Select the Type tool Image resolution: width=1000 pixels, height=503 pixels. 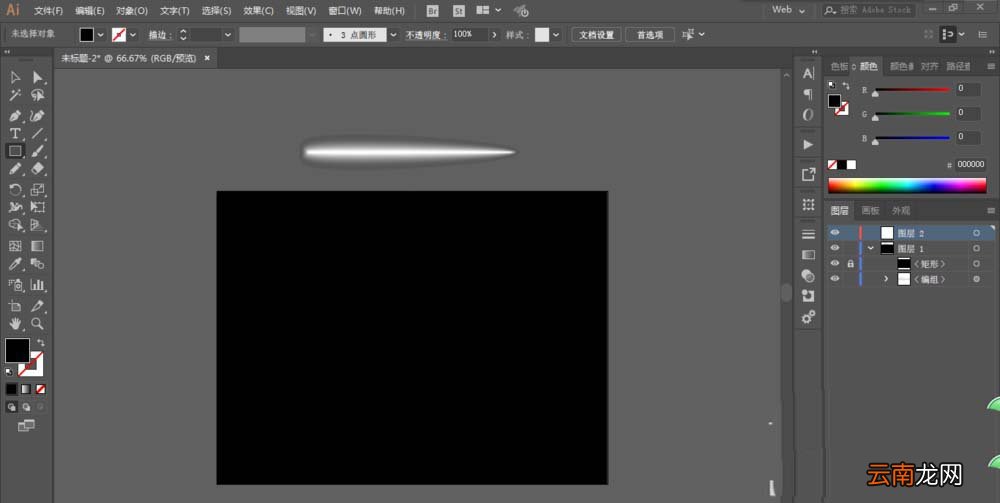point(15,134)
